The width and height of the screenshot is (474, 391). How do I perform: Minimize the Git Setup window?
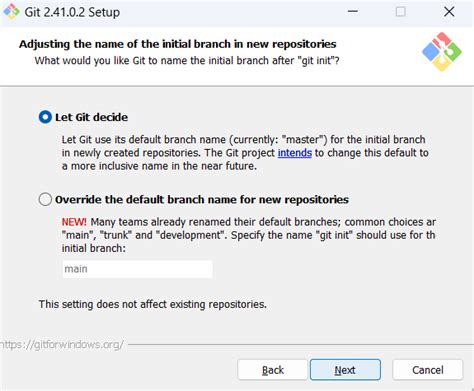[x=353, y=11]
